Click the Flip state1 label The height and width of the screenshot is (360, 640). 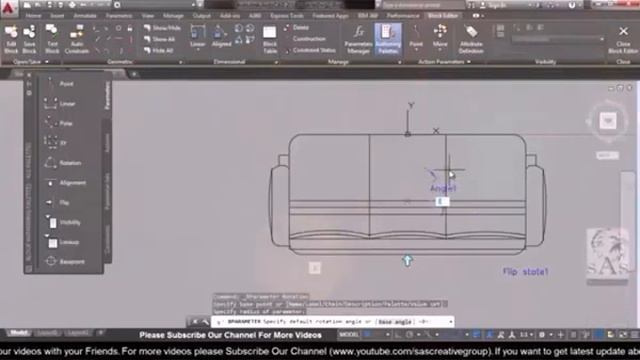[x=526, y=271]
